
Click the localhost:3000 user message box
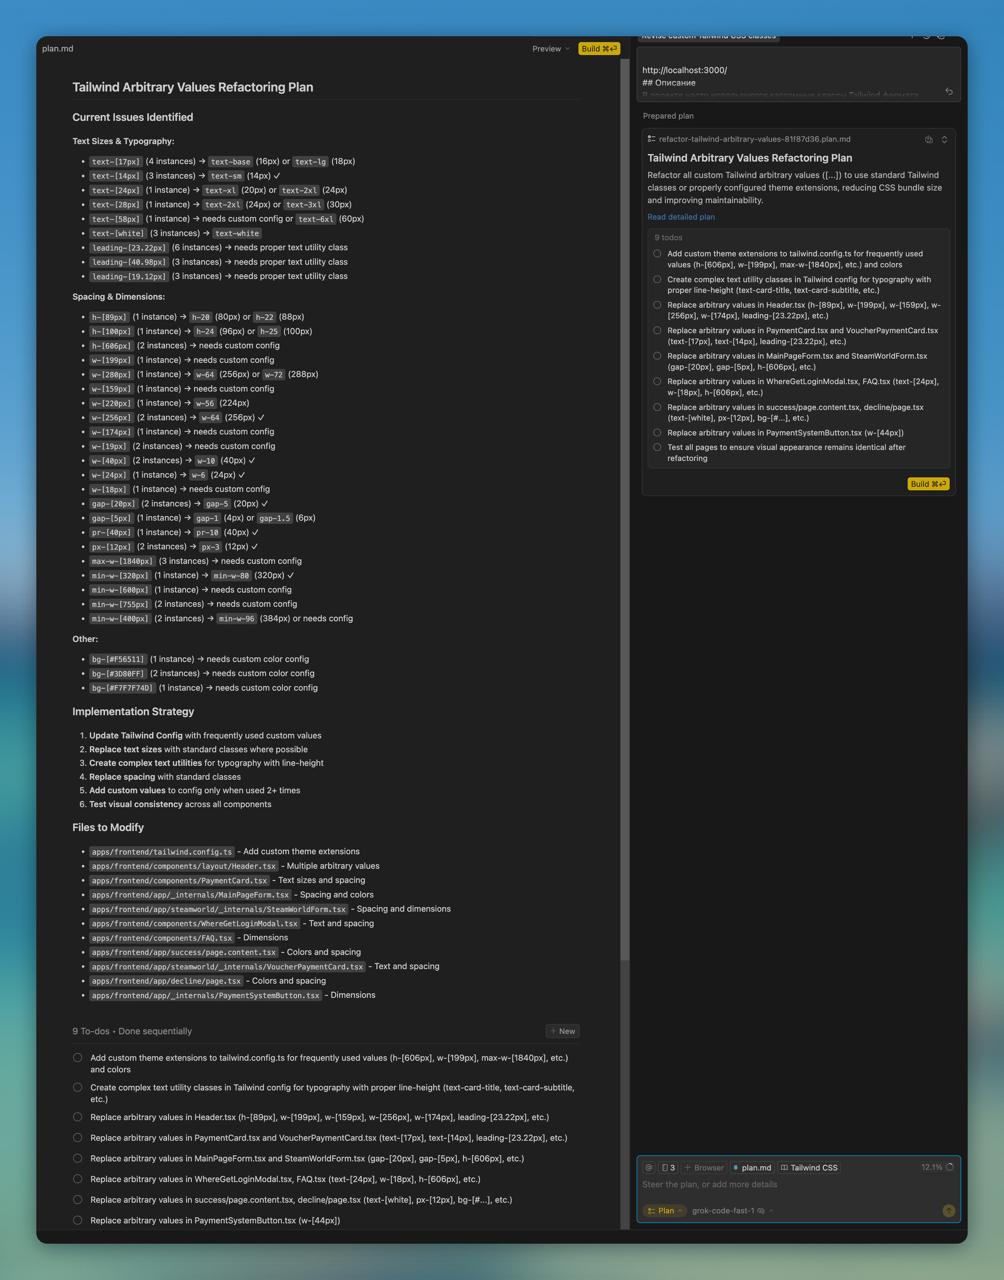coord(798,76)
